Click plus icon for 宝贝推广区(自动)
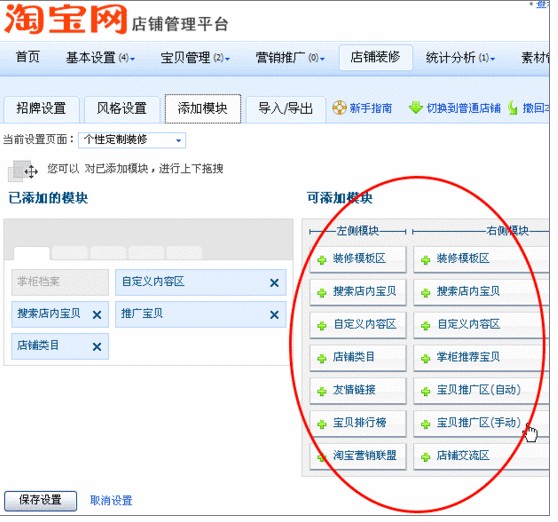The height and width of the screenshot is (522, 558). tap(425, 391)
